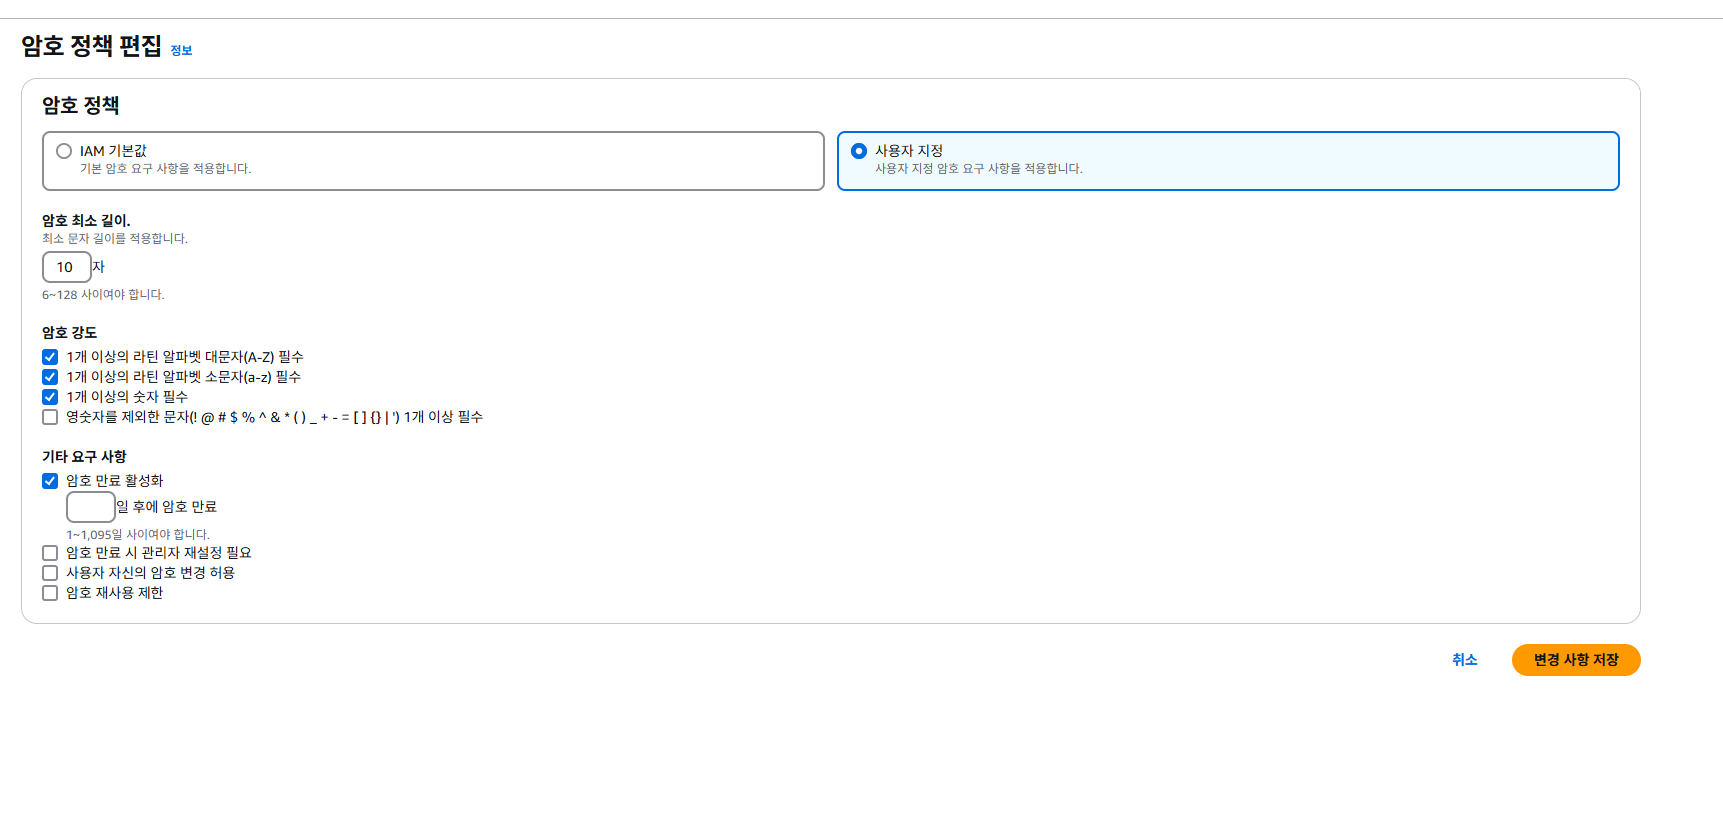Screen dimensions: 1723x813
Task: Toggle the 암호 만료 활성화 checkbox
Action: [x=50, y=481]
